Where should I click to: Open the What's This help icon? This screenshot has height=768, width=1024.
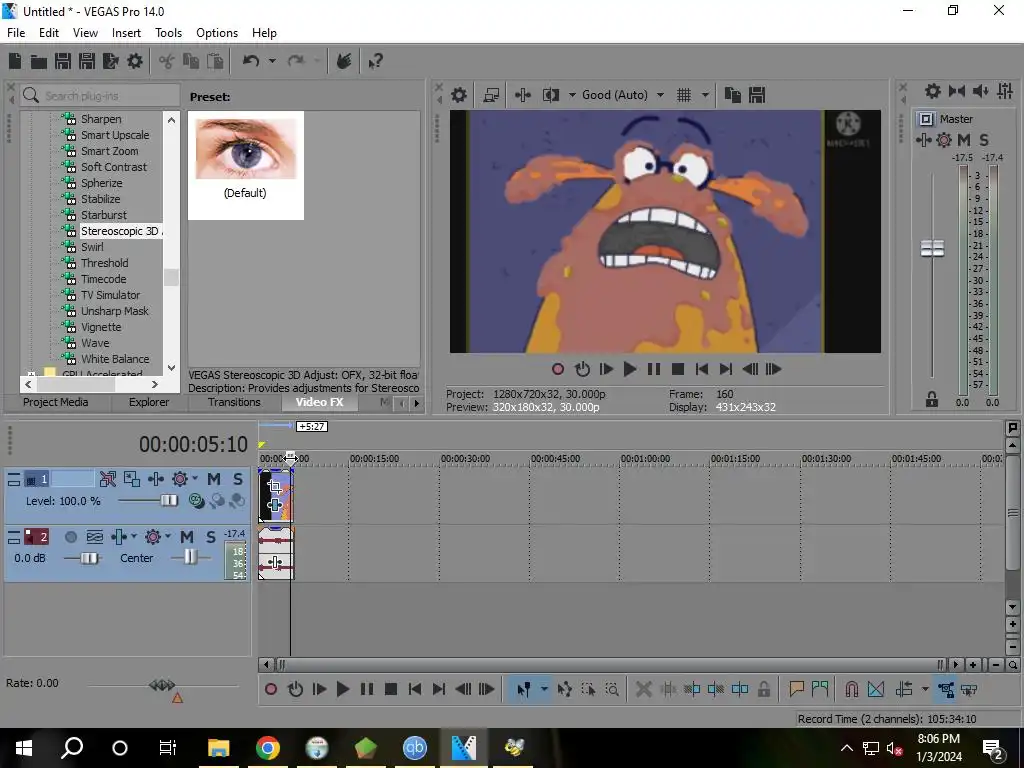tap(376, 61)
